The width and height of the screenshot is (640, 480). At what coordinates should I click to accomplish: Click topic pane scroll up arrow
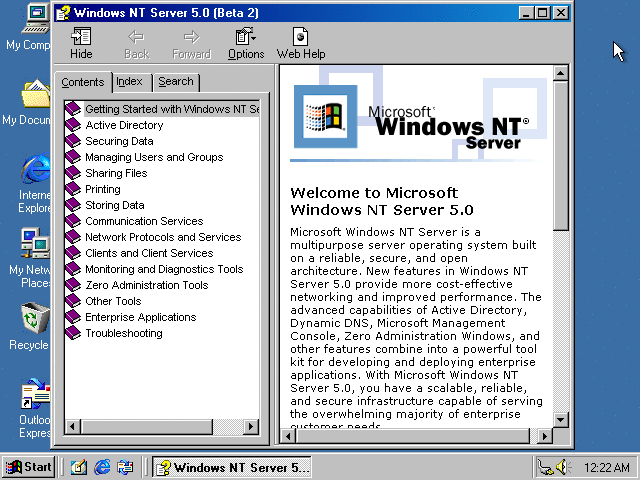click(x=561, y=73)
